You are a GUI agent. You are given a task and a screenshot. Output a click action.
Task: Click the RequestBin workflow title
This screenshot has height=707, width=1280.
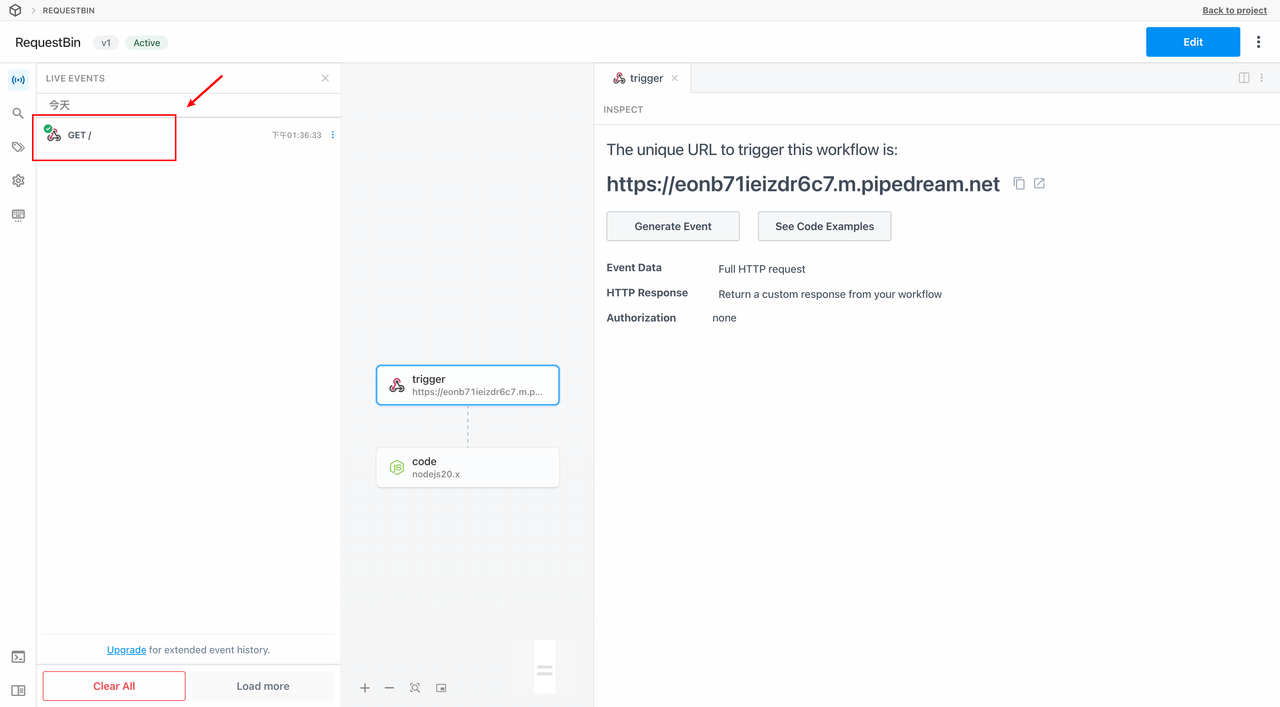[48, 43]
